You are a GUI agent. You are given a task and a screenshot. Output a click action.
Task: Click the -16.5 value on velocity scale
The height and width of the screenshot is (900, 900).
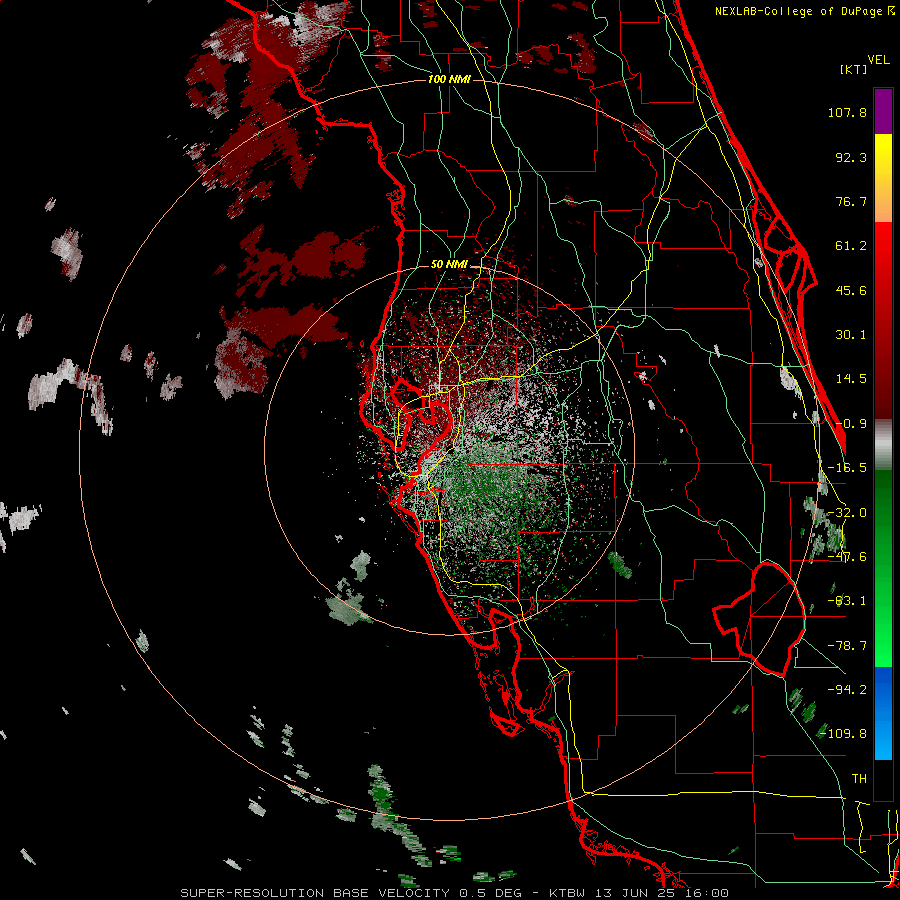tap(847, 468)
